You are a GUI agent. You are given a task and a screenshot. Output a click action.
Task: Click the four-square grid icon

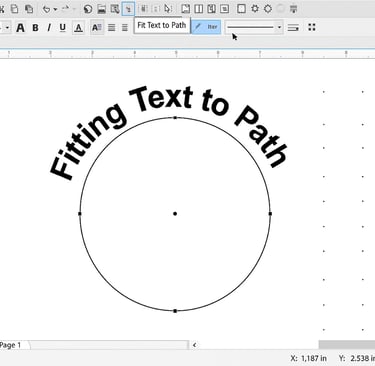click(x=312, y=27)
